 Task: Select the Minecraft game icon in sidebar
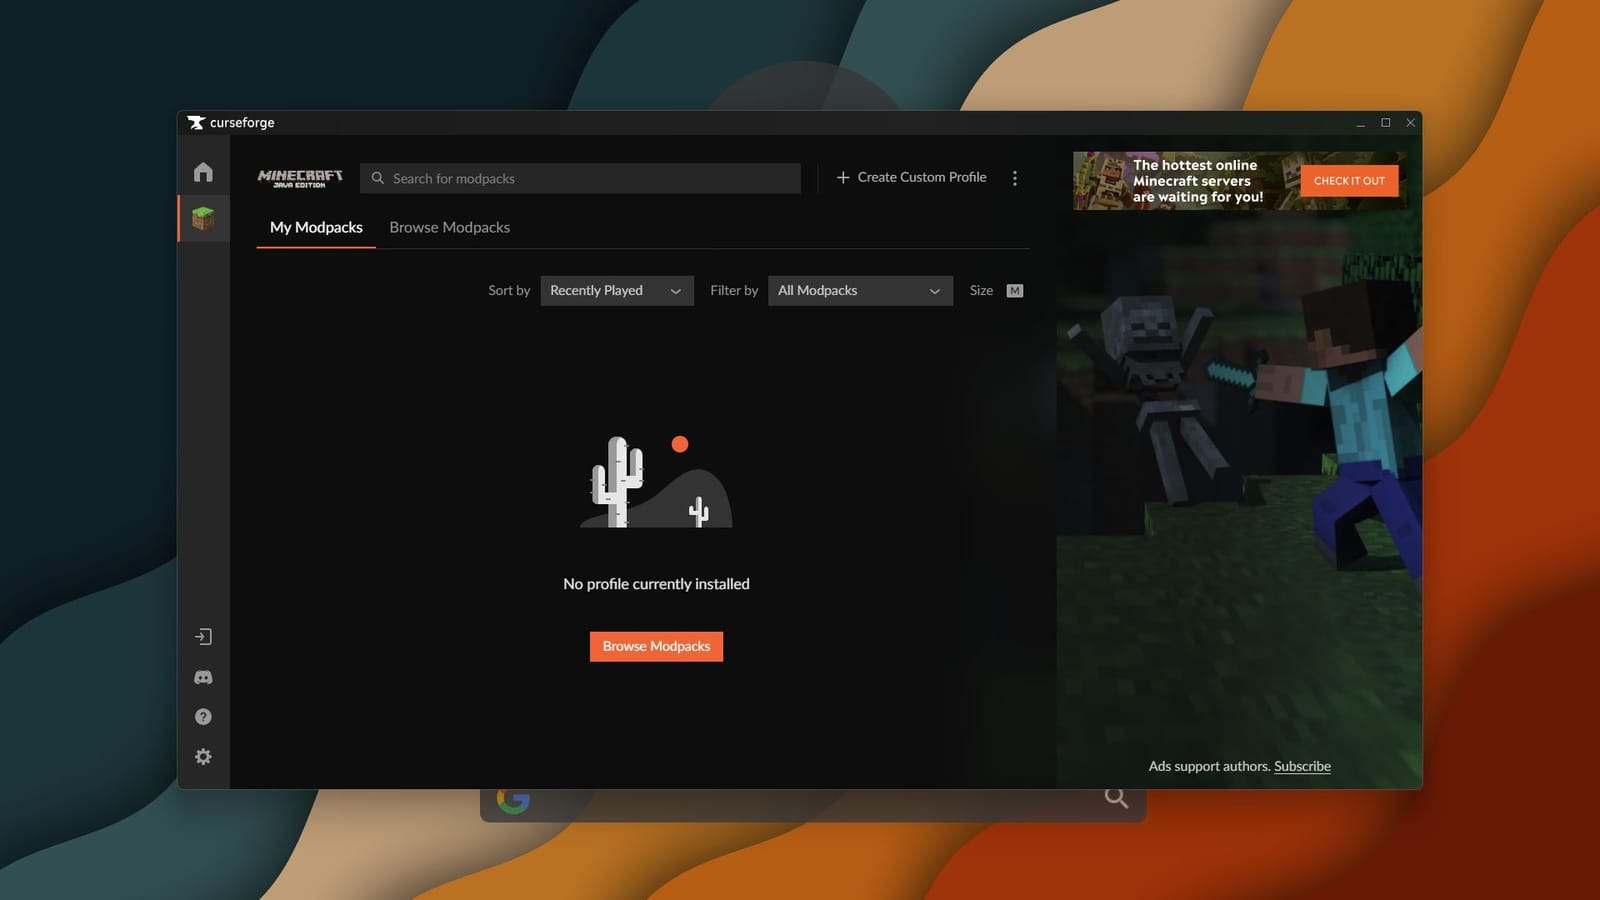tap(203, 218)
